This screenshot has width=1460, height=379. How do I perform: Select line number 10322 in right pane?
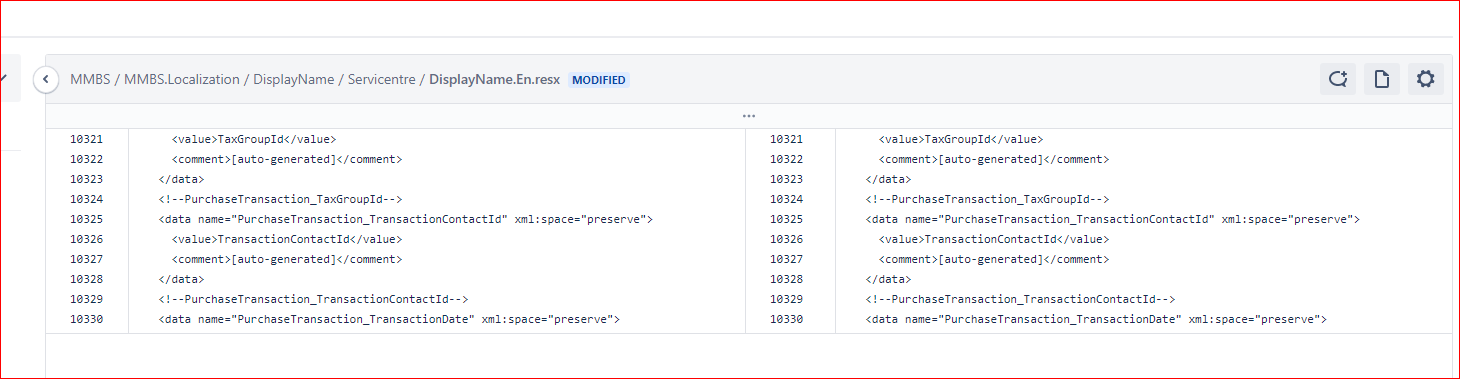tap(786, 159)
